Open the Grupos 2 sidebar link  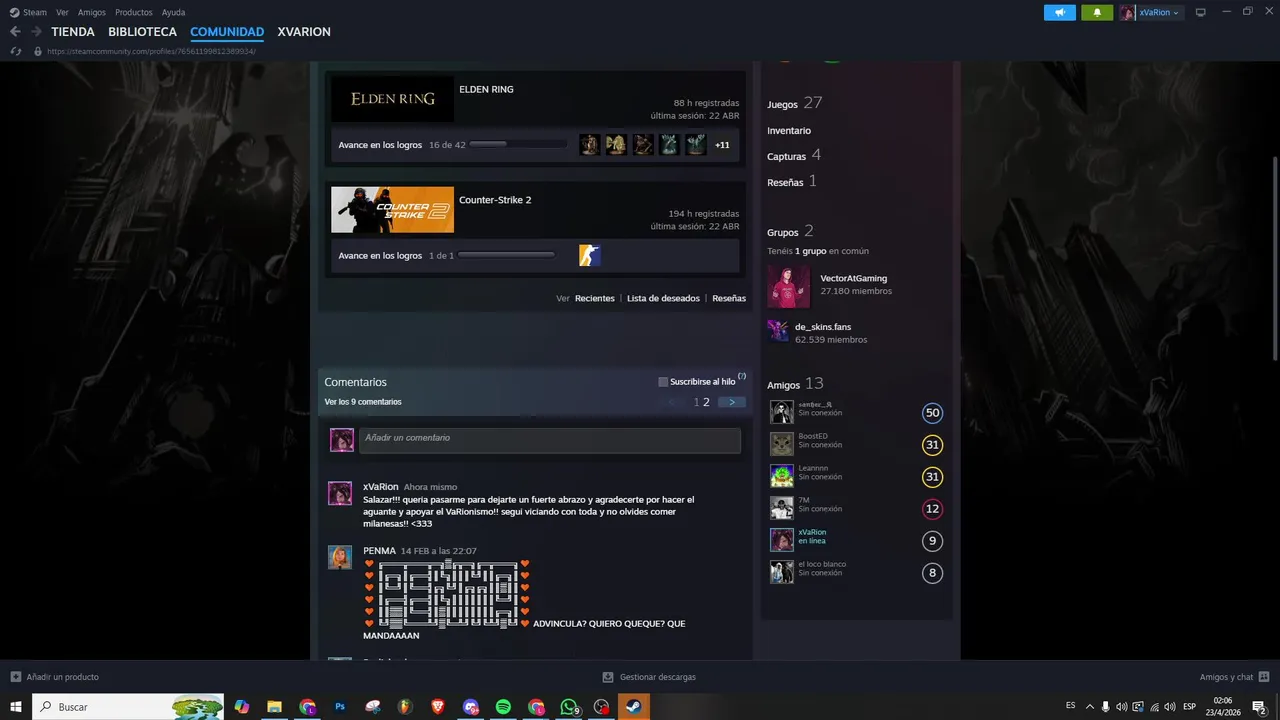[x=790, y=231]
